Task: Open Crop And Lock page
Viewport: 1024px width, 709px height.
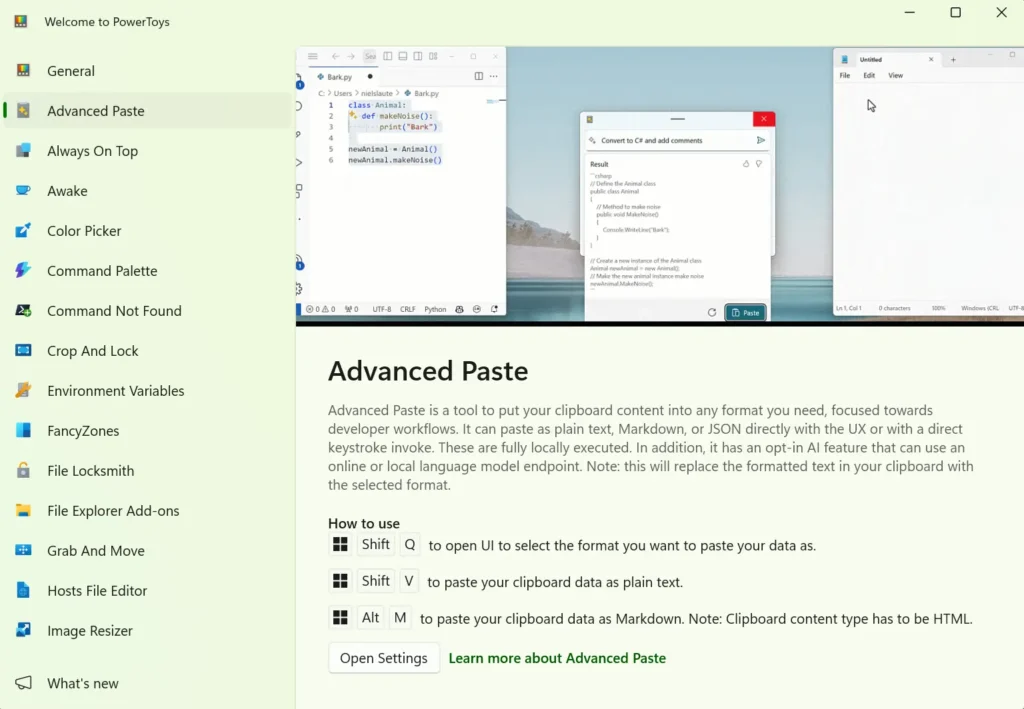Action: point(148,351)
